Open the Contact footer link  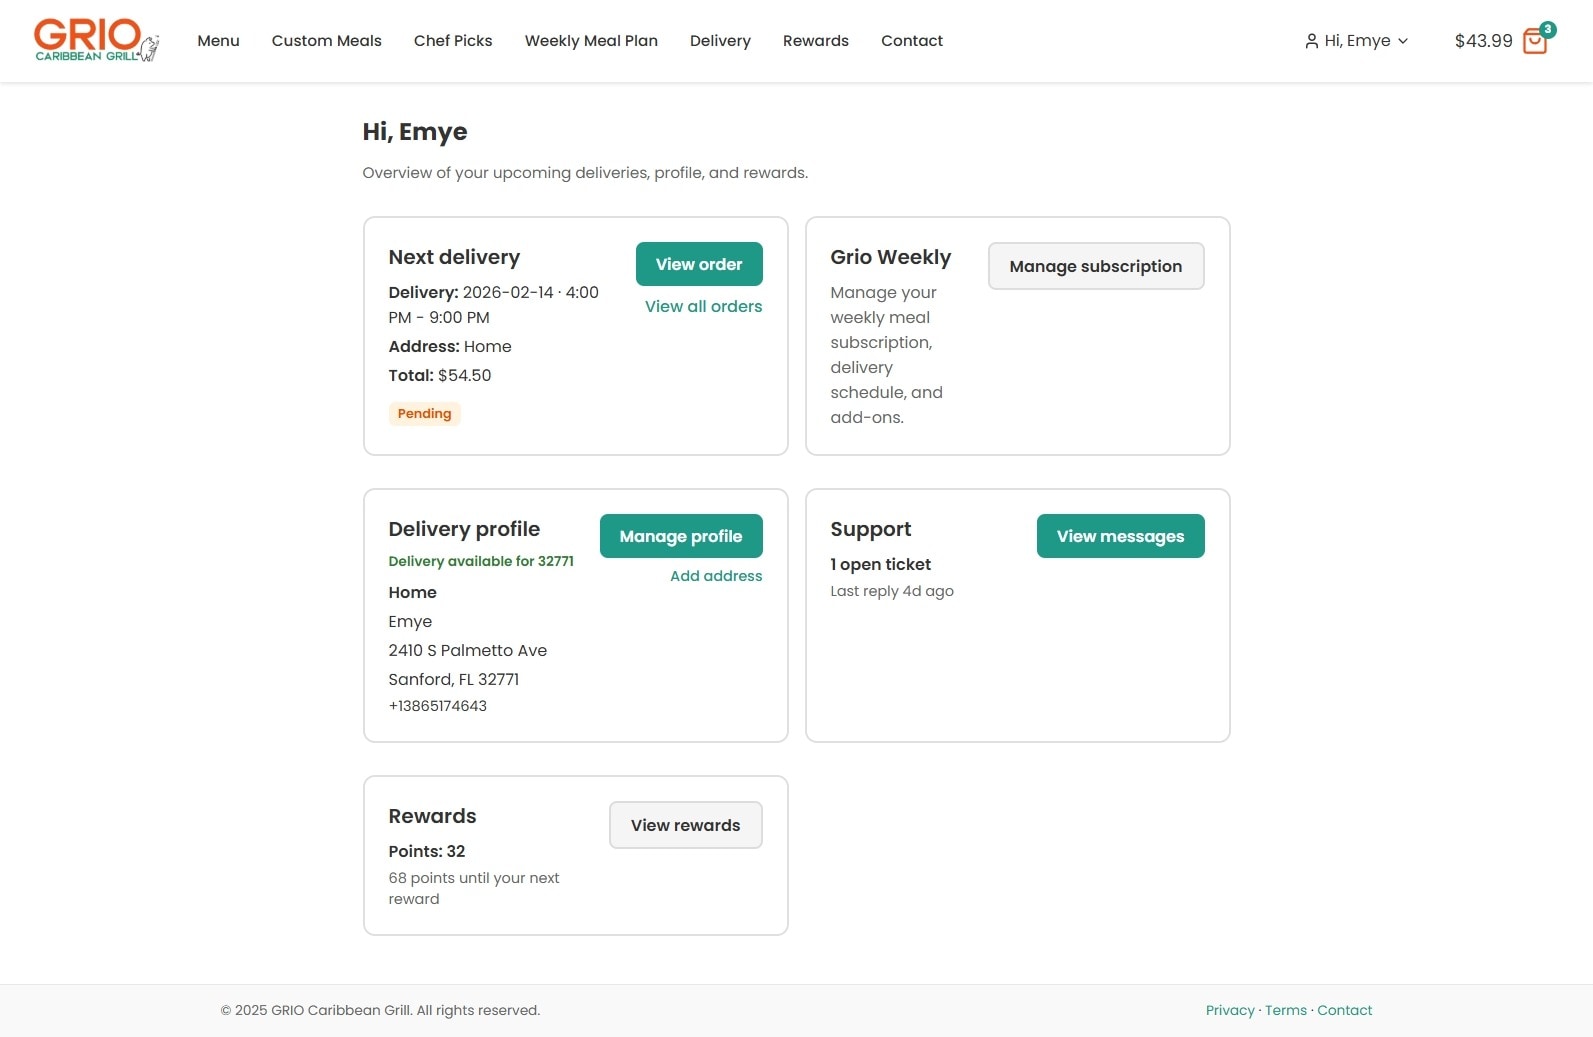pyautogui.click(x=1344, y=1010)
